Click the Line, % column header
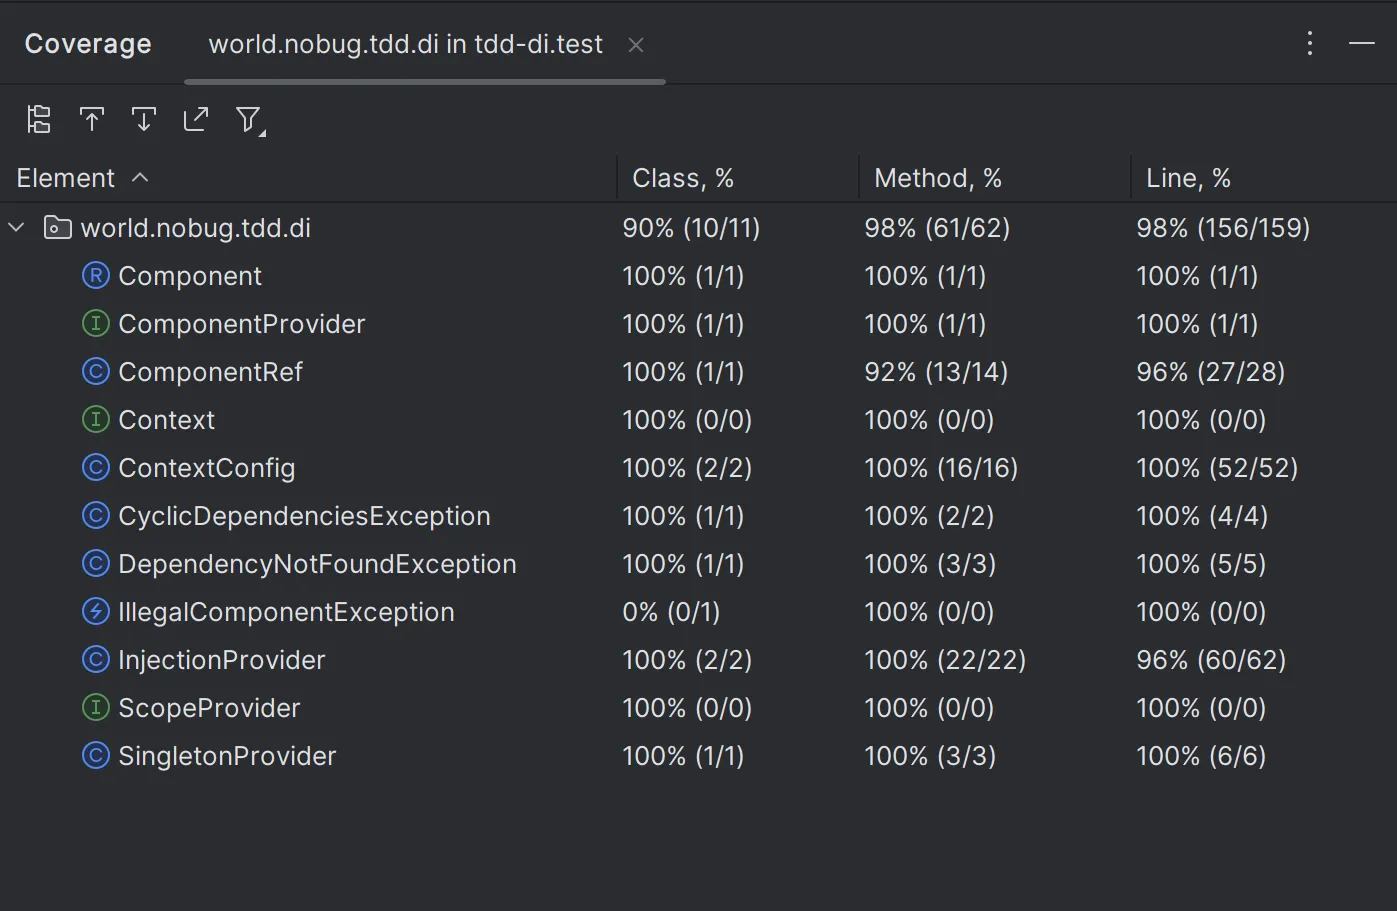This screenshot has height=911, width=1397. 1188,178
